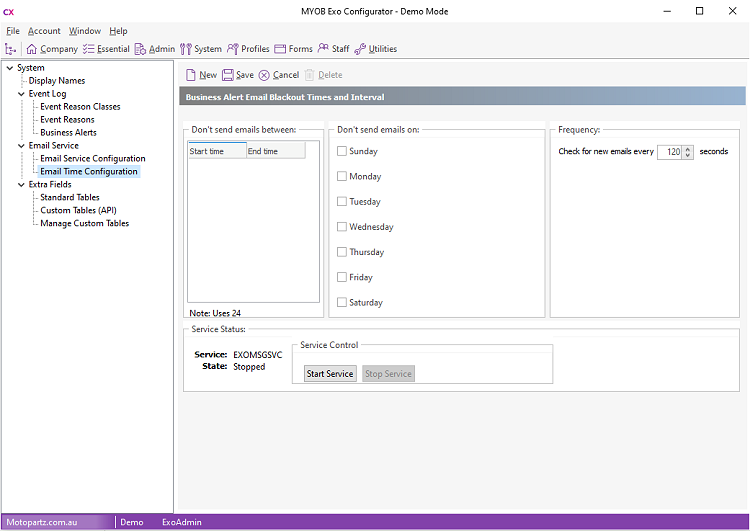Open the Admin toolbar icon
The height and width of the screenshot is (531, 750).
(140, 49)
